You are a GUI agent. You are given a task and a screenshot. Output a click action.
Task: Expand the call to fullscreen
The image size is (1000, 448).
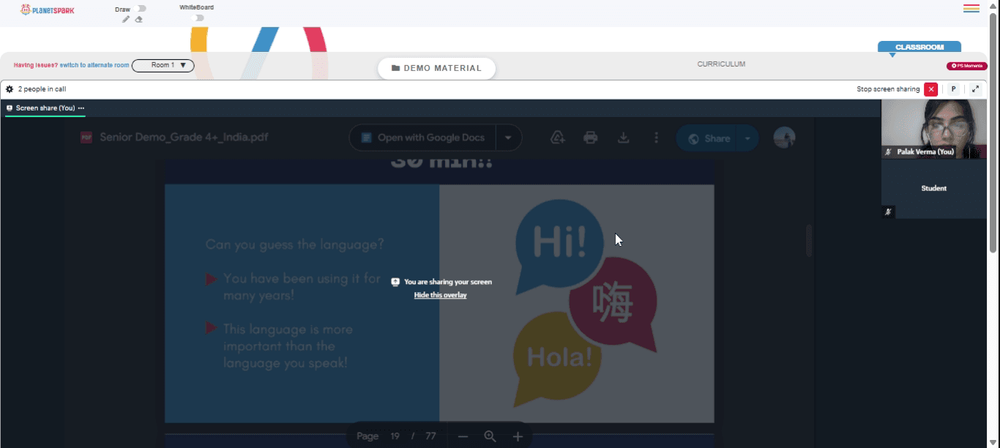(975, 89)
